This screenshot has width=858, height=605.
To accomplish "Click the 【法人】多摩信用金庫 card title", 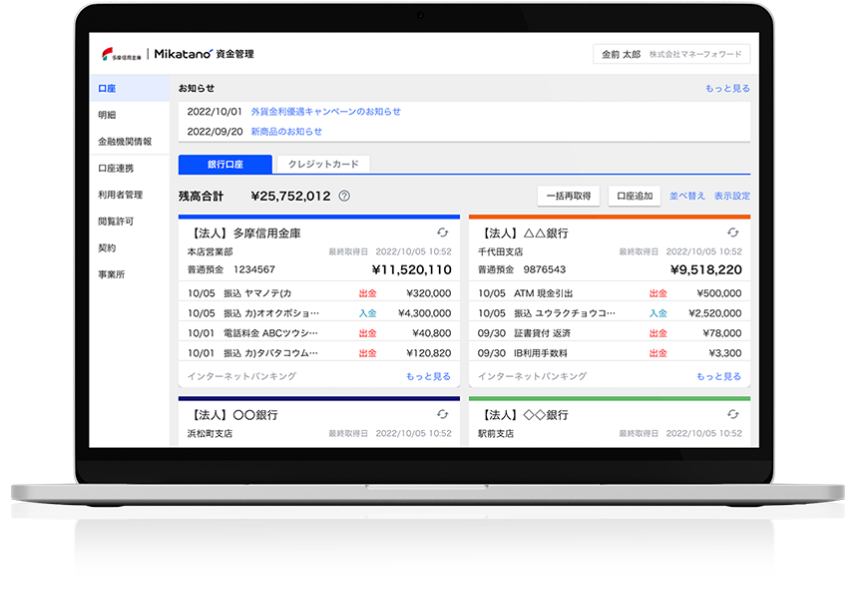I will tap(244, 234).
